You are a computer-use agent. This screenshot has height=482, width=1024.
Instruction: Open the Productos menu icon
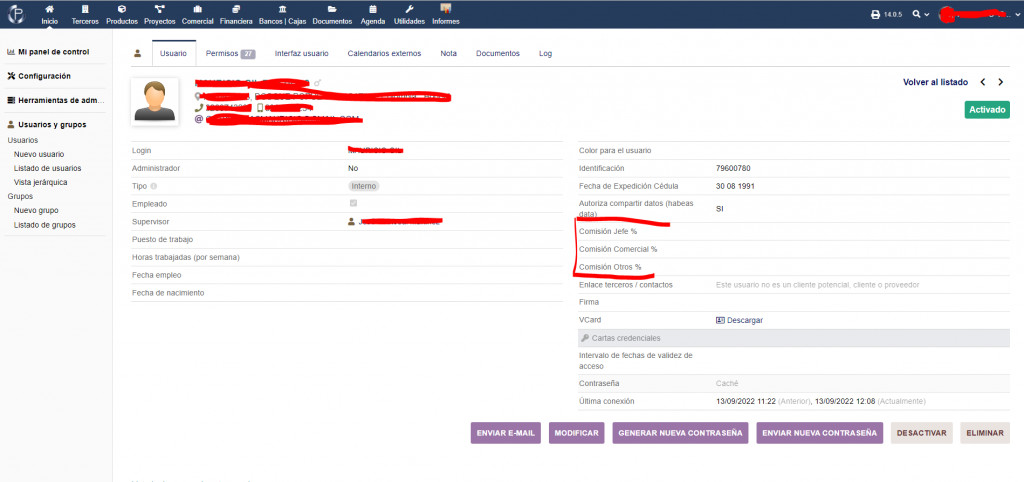pos(121,9)
